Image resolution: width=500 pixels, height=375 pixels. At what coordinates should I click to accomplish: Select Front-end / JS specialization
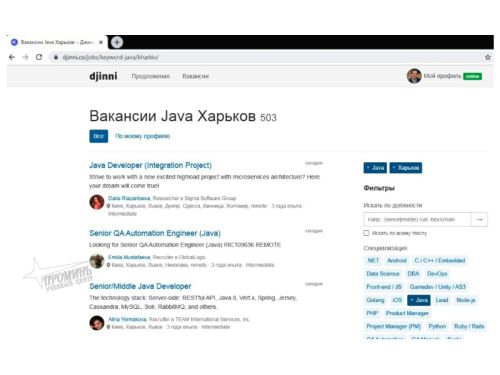click(384, 287)
